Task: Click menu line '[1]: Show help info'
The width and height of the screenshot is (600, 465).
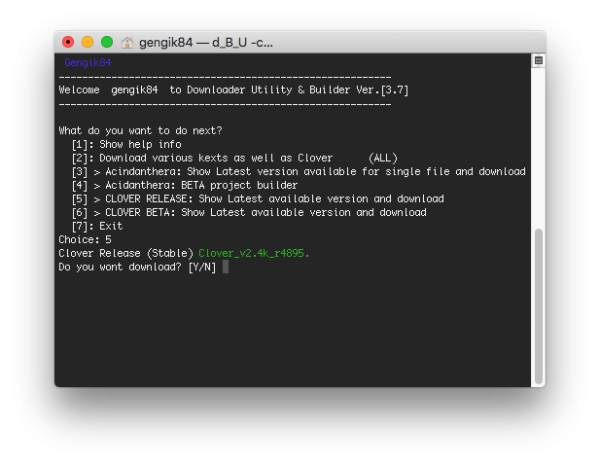Action: (126, 144)
